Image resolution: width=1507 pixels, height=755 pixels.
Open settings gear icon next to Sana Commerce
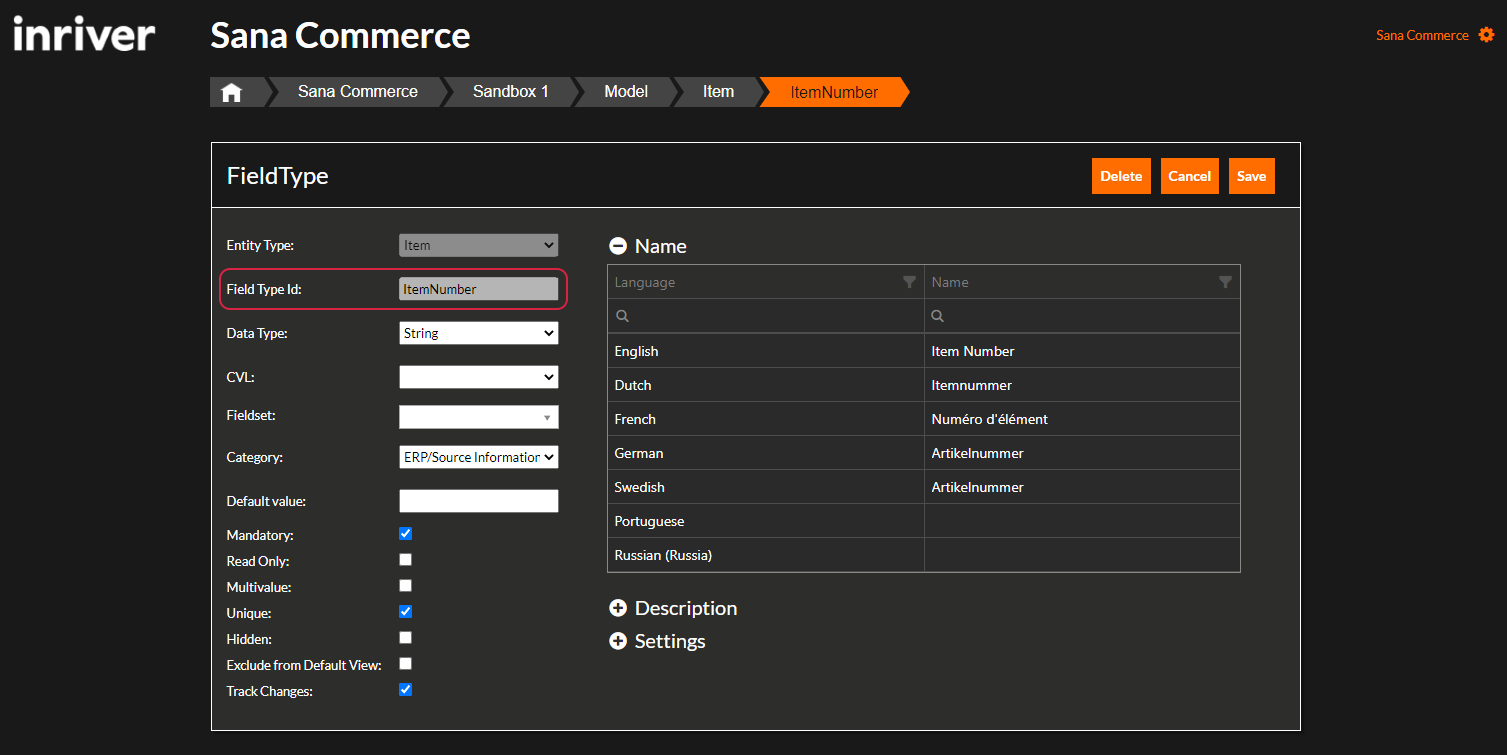coord(1487,35)
